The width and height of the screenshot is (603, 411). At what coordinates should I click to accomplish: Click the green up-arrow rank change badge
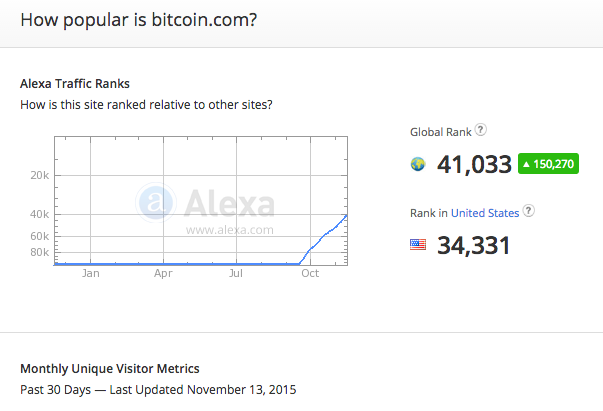[548, 164]
